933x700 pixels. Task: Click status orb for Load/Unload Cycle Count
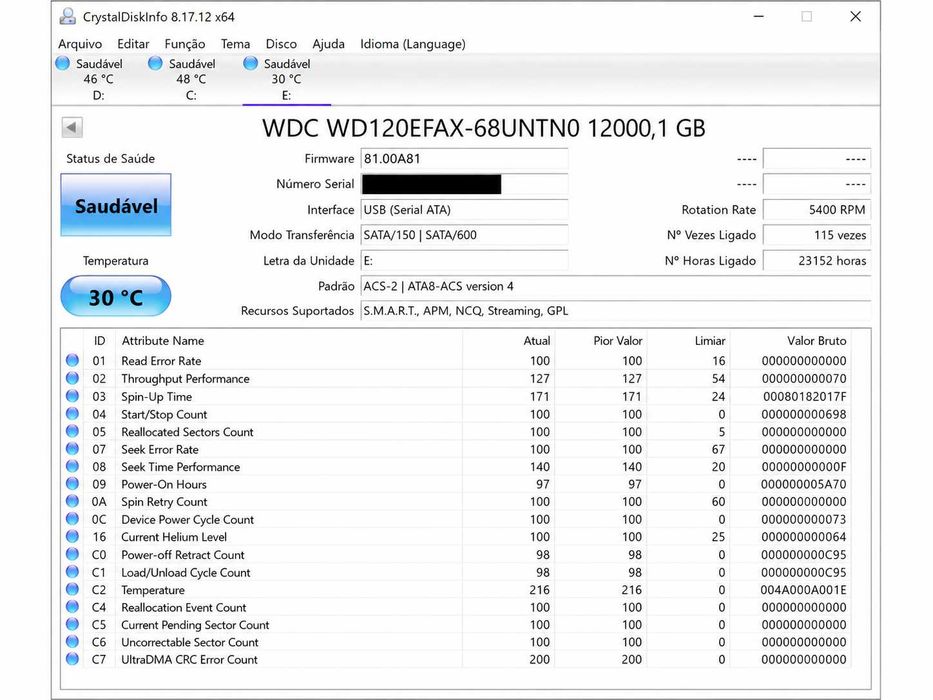pyautogui.click(x=73, y=572)
